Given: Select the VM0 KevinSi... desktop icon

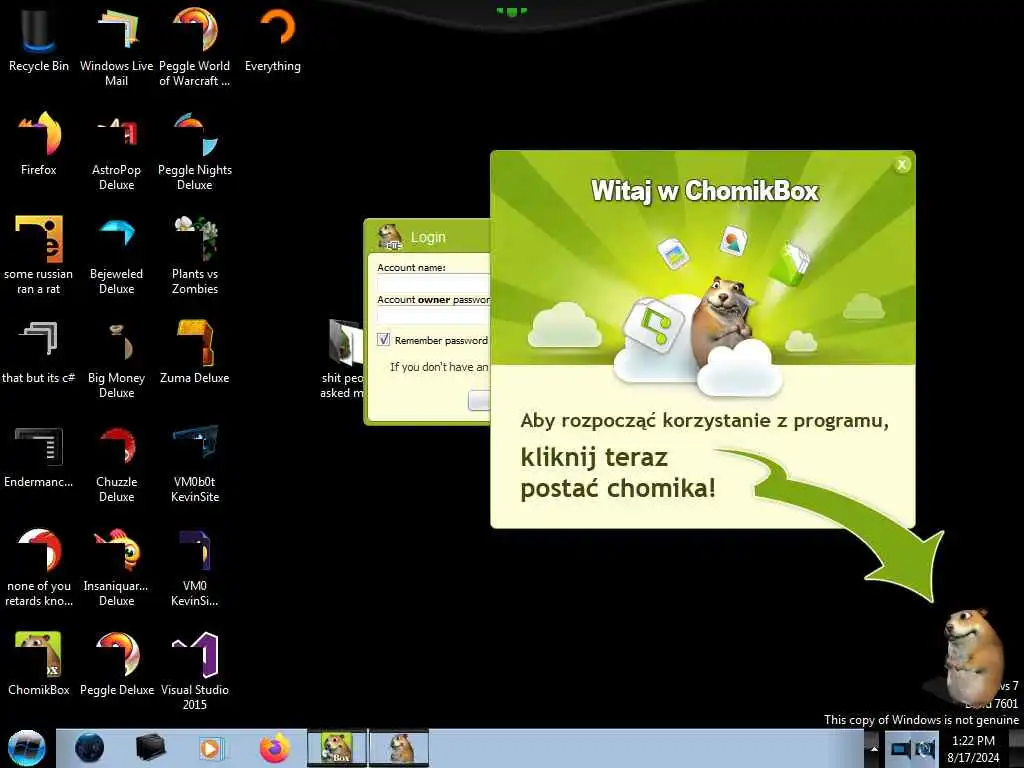Looking at the screenshot, I should point(195,567).
